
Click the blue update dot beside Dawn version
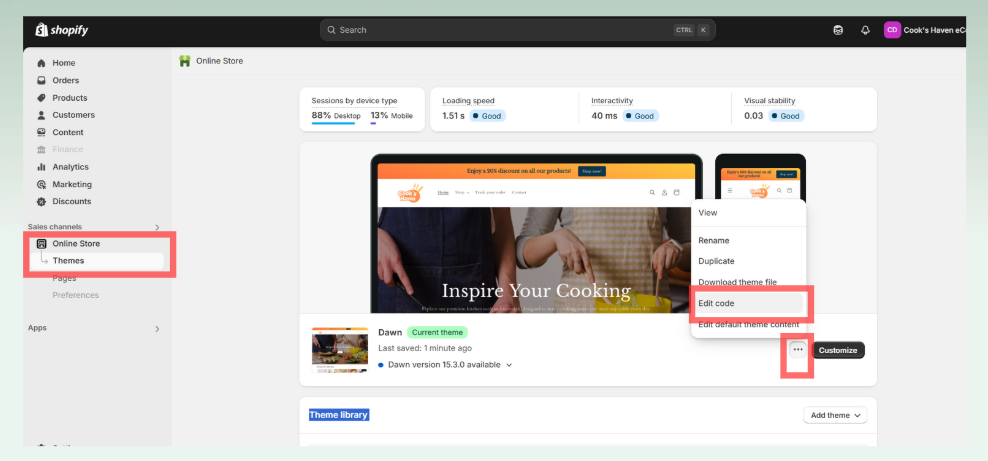pyautogui.click(x=381, y=365)
